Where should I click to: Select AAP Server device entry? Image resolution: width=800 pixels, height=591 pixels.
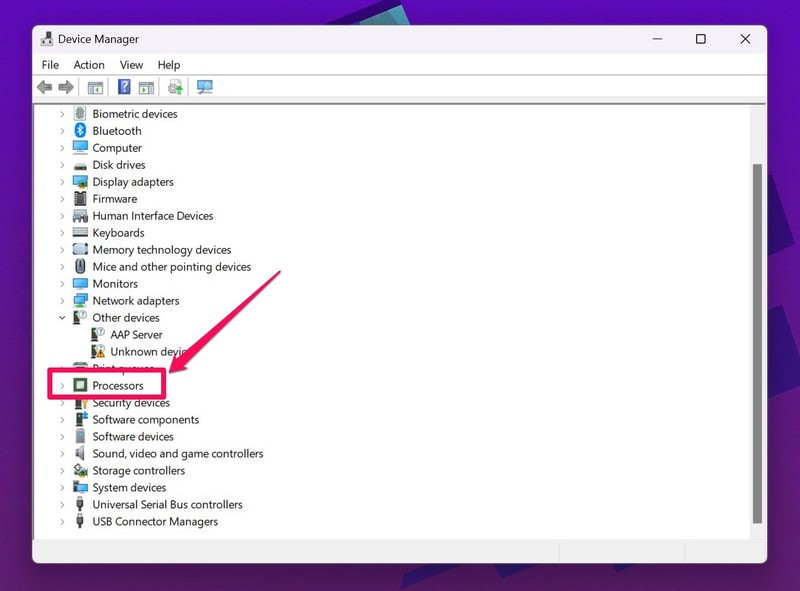point(136,335)
